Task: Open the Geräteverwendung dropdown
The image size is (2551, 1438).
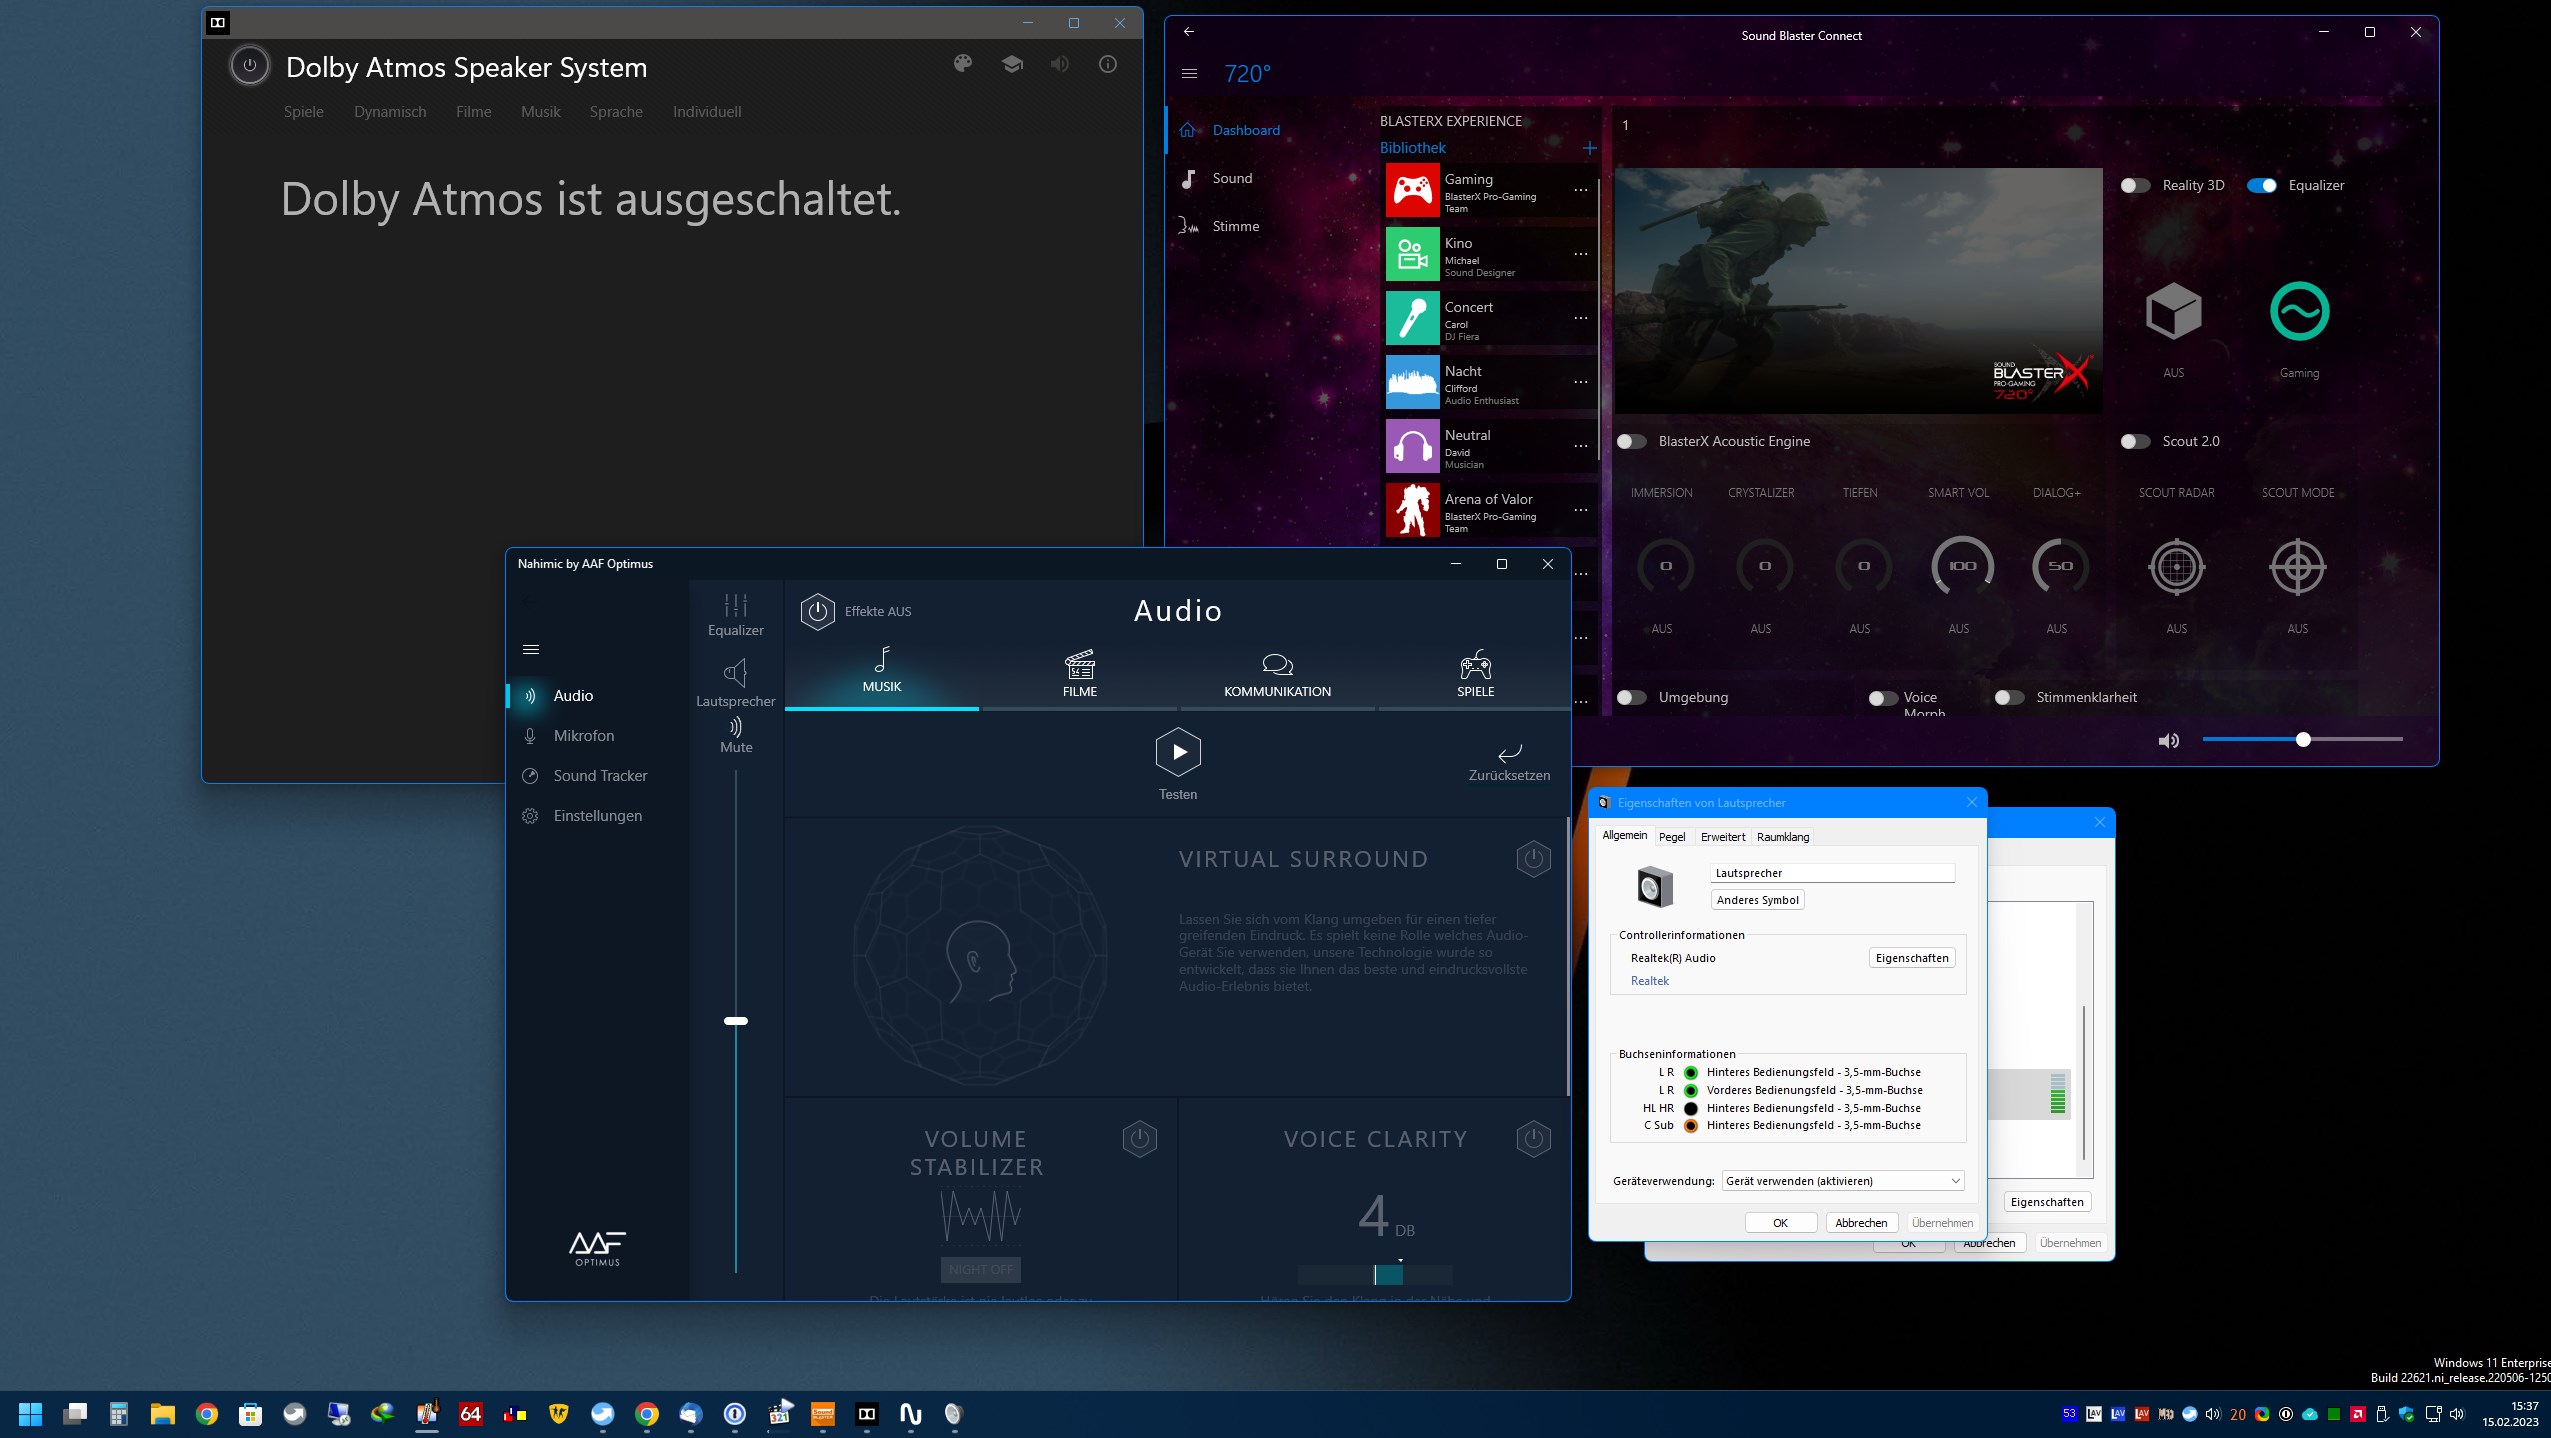Action: [x=1842, y=1181]
